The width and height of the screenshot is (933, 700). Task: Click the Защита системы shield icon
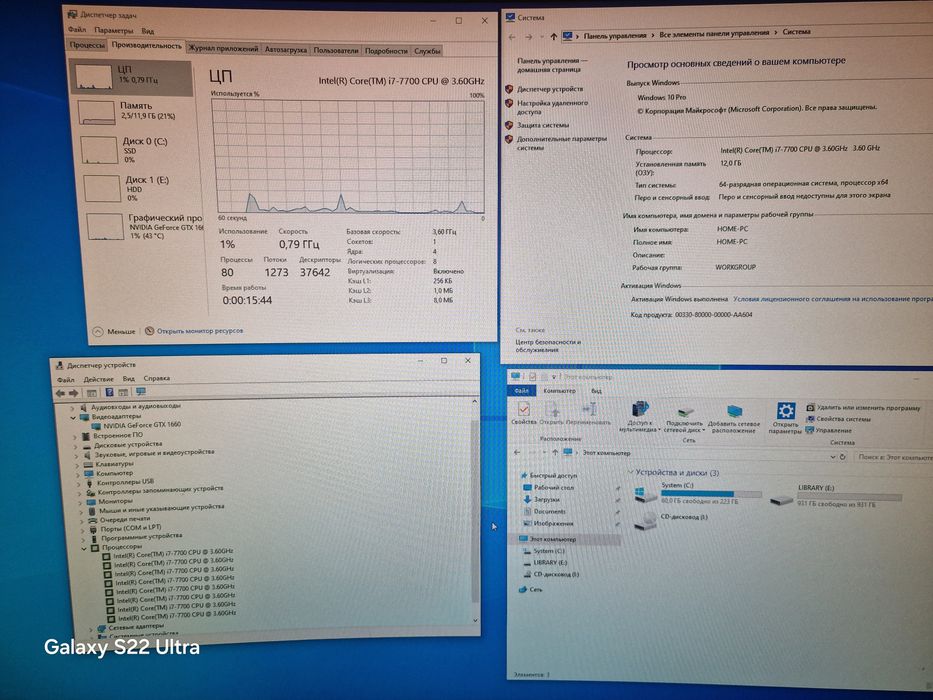[x=509, y=126]
